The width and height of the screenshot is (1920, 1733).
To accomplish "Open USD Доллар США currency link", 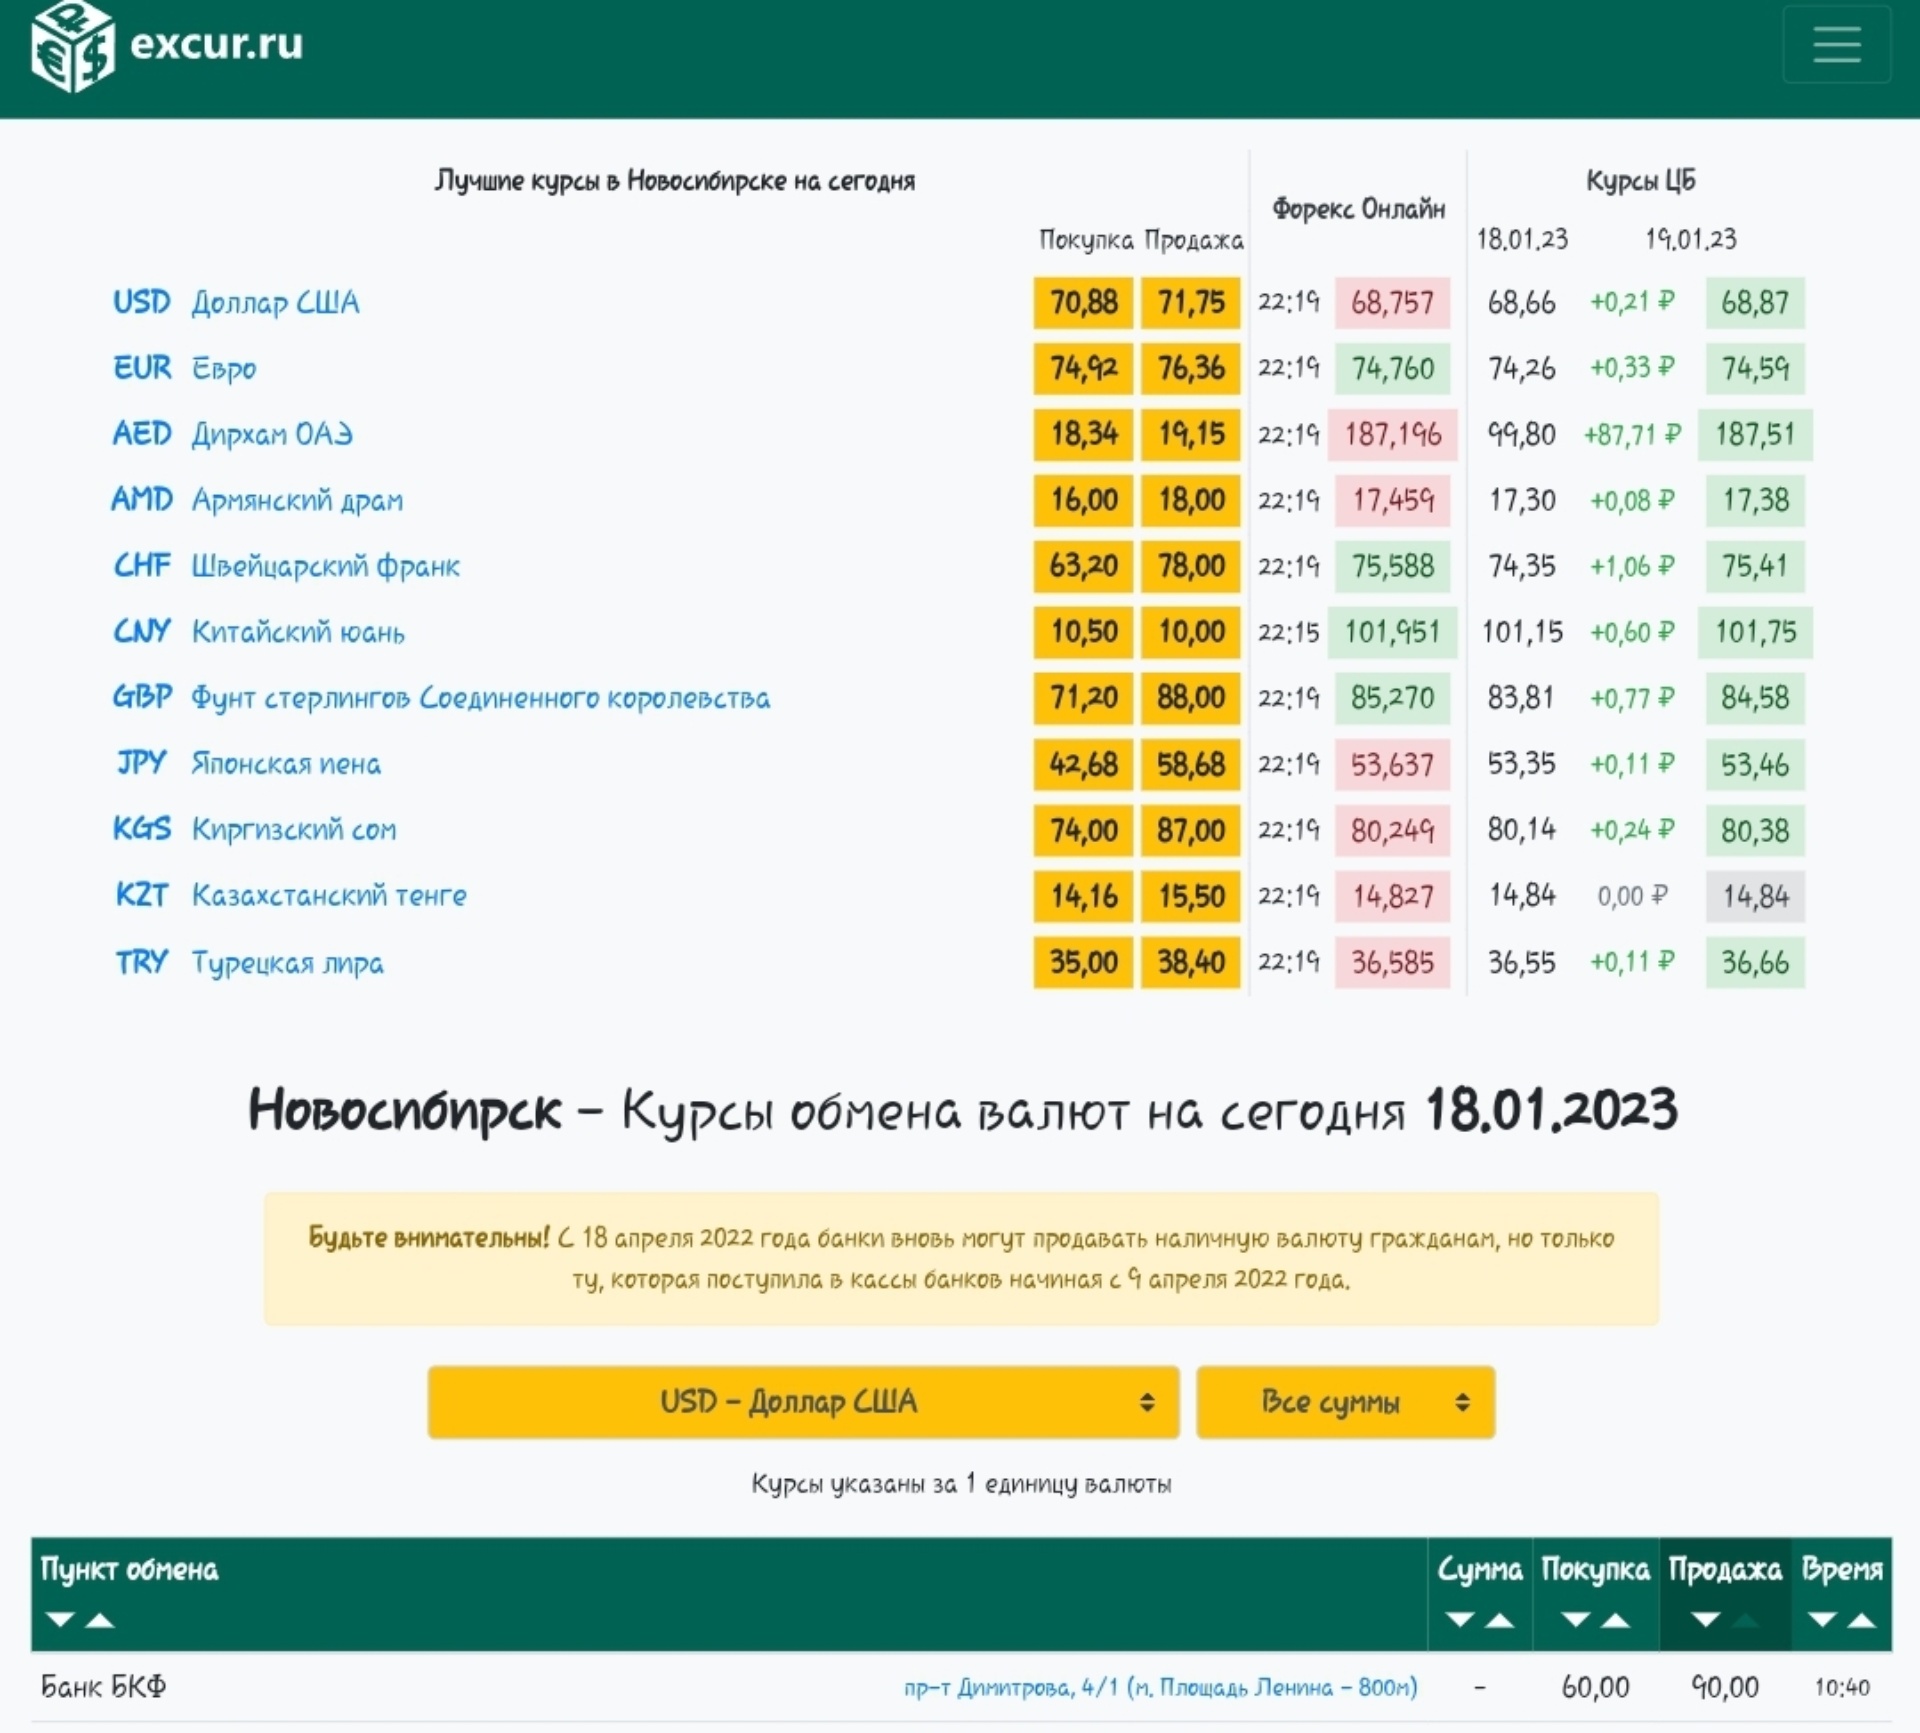I will tap(236, 302).
